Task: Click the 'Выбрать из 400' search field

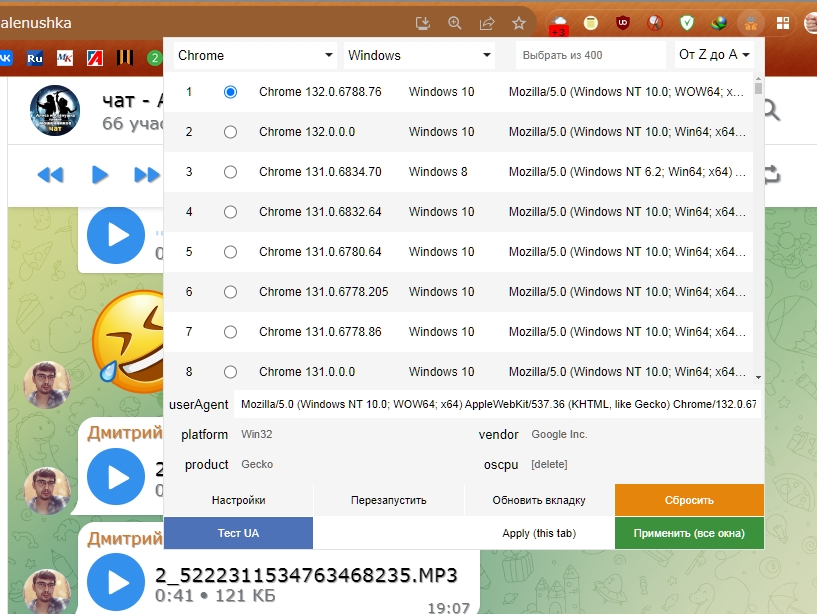Action: tap(590, 55)
